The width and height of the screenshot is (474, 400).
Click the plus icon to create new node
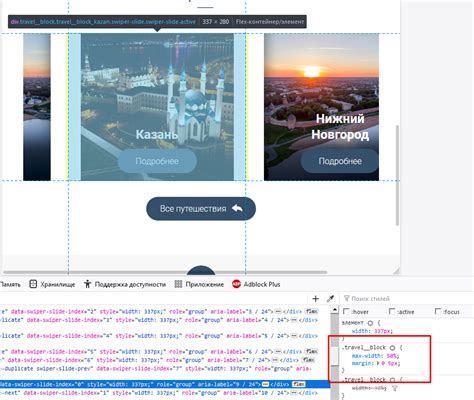(315, 299)
